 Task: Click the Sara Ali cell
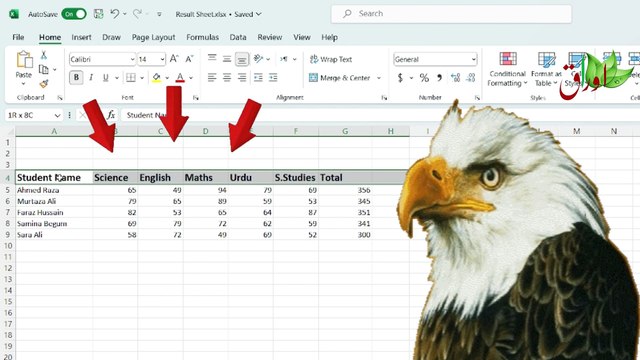click(x=54, y=235)
